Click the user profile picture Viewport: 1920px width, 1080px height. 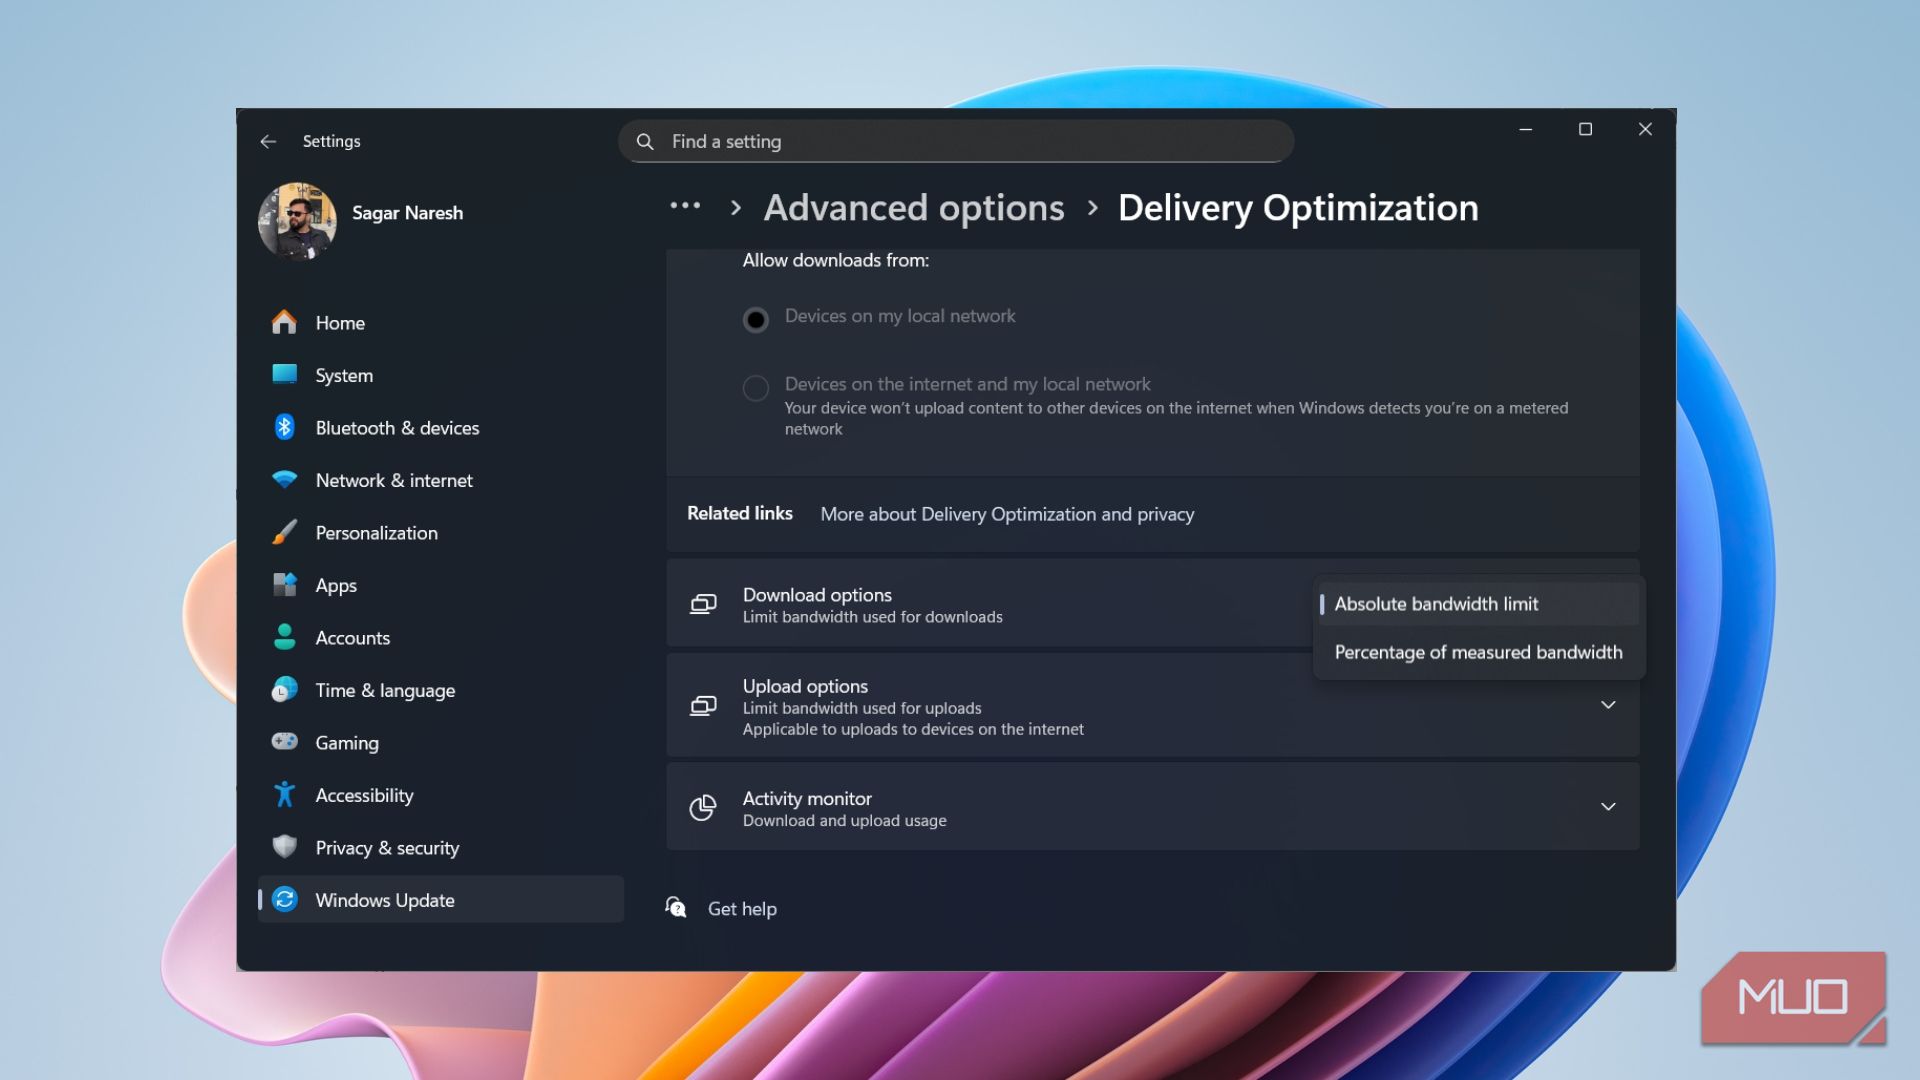[297, 221]
